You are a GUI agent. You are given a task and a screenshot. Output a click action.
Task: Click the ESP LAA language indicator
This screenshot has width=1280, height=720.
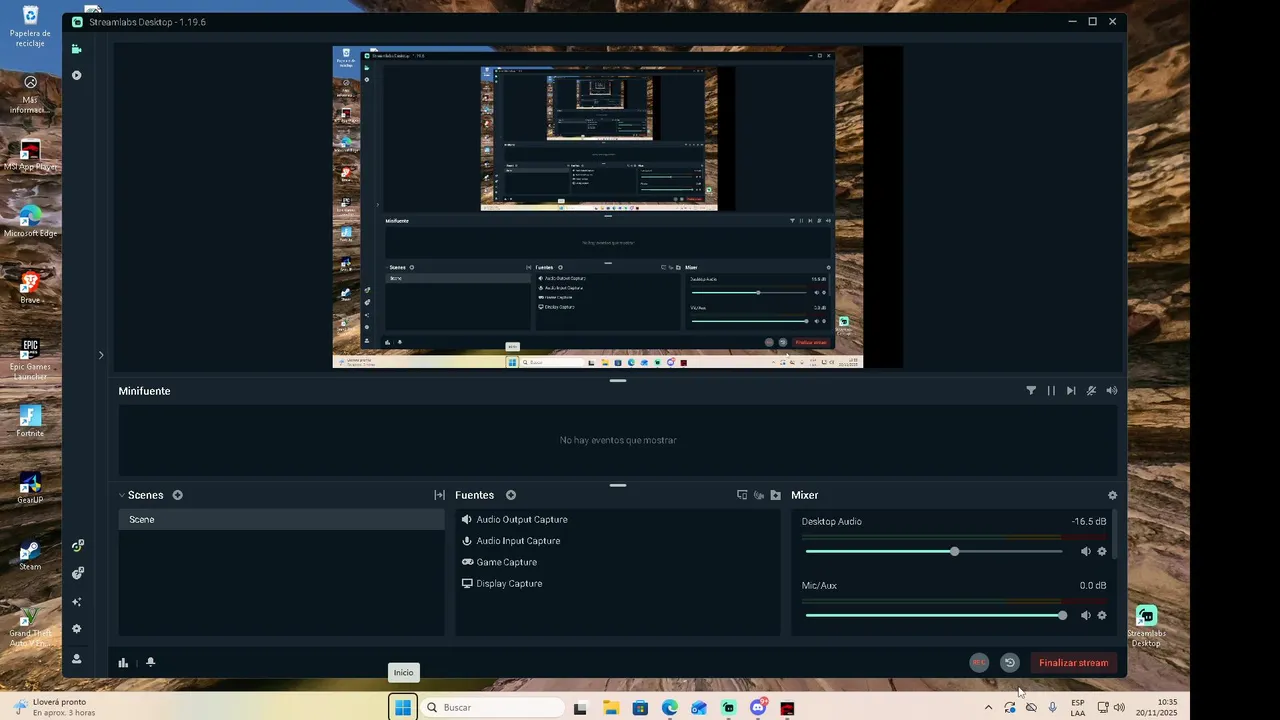[1078, 707]
